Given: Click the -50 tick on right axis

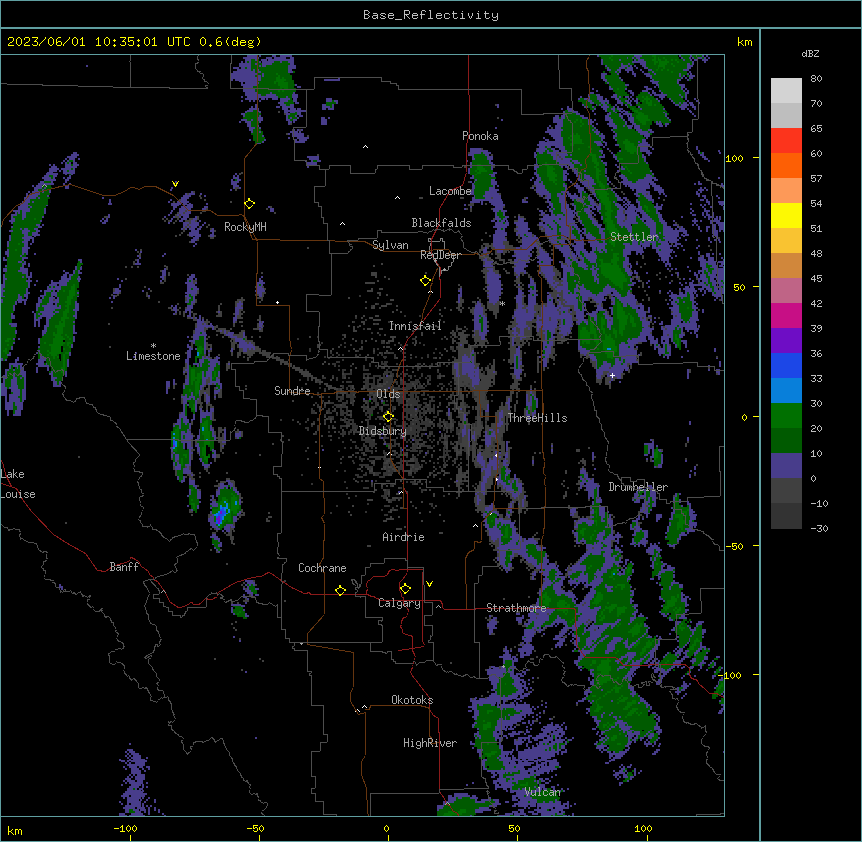Looking at the screenshot, I should click(x=734, y=546).
